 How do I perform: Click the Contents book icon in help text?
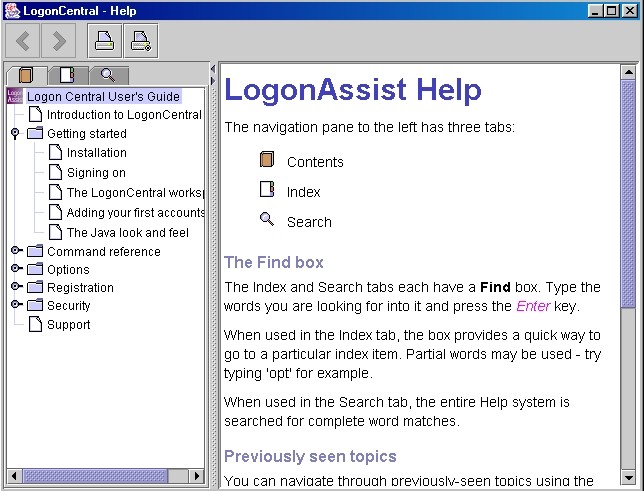coord(267,159)
